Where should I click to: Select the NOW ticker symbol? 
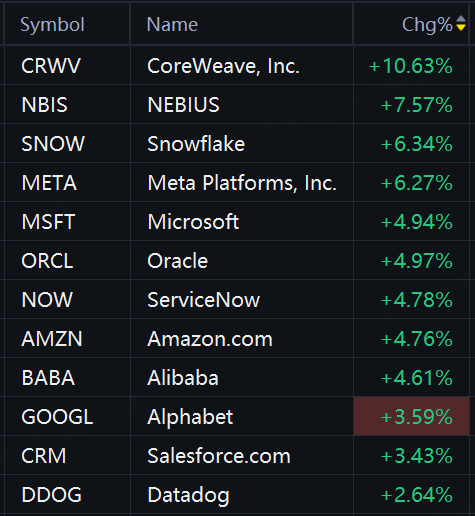tap(47, 300)
